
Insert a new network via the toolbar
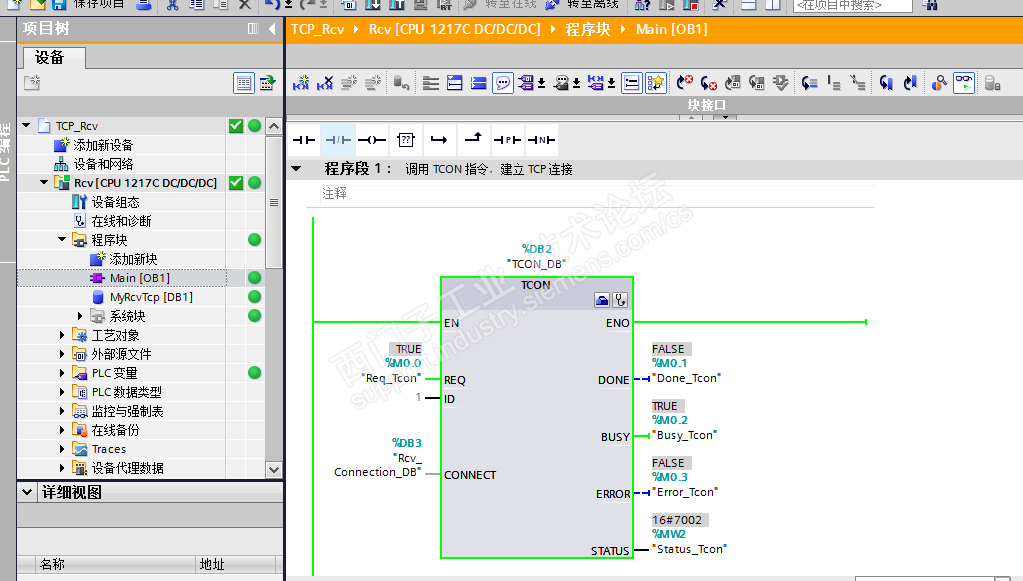(x=301, y=83)
